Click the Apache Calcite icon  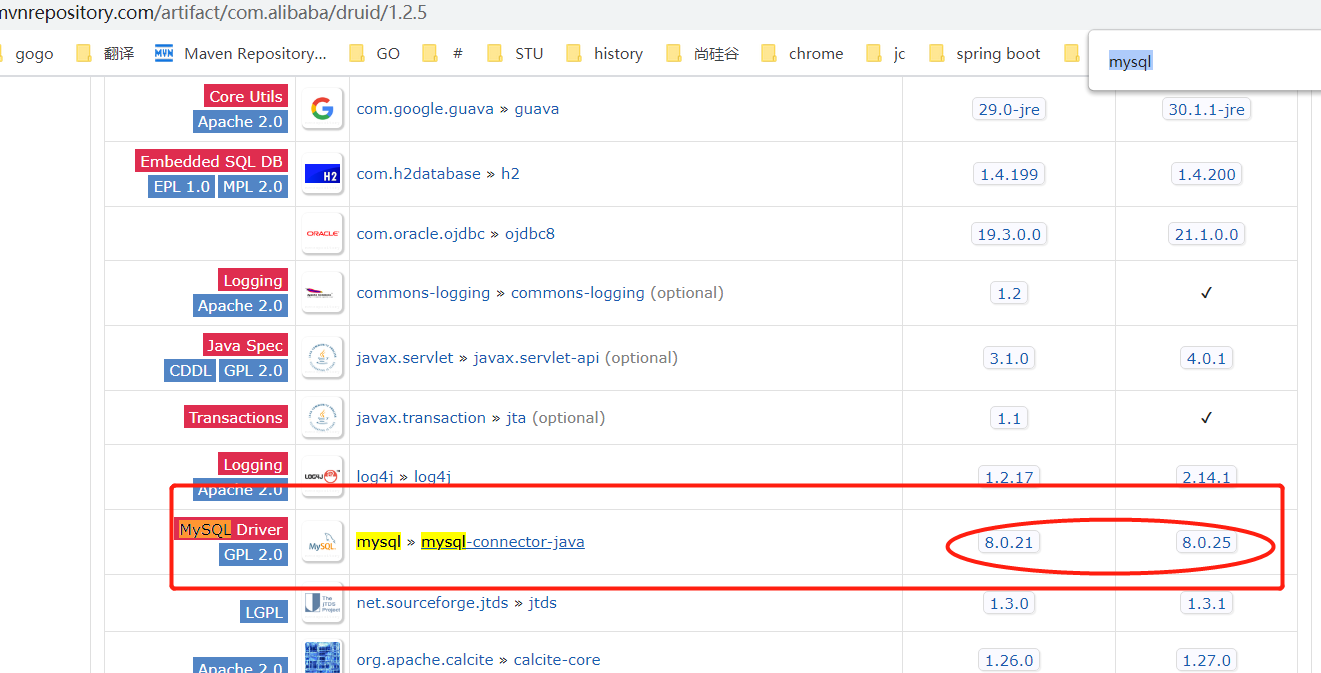[321, 659]
